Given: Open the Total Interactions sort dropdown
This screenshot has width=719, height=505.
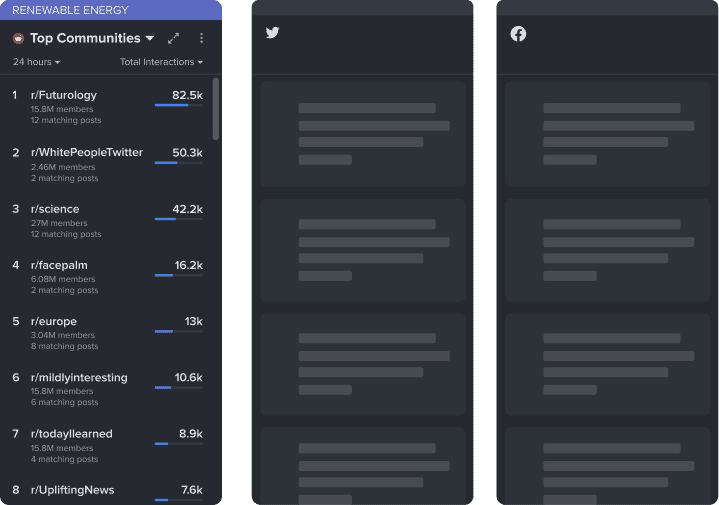Looking at the screenshot, I should pos(161,62).
